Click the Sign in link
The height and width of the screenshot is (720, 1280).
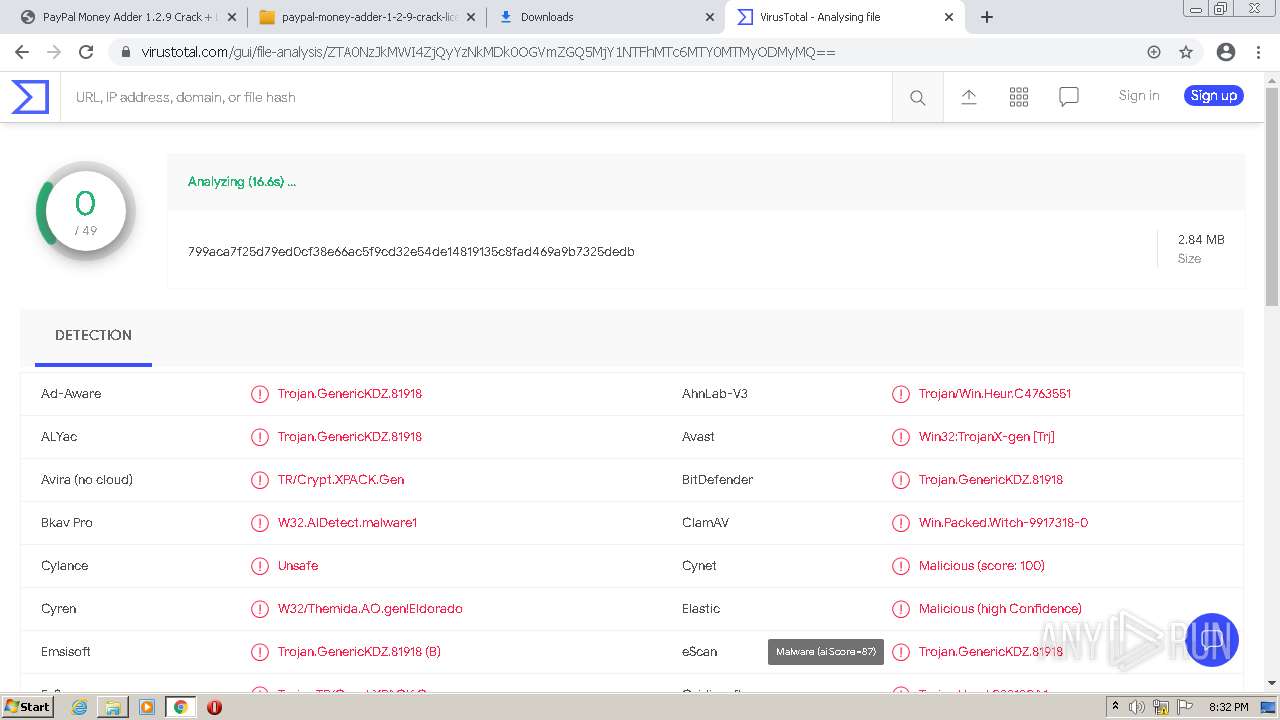(1139, 95)
